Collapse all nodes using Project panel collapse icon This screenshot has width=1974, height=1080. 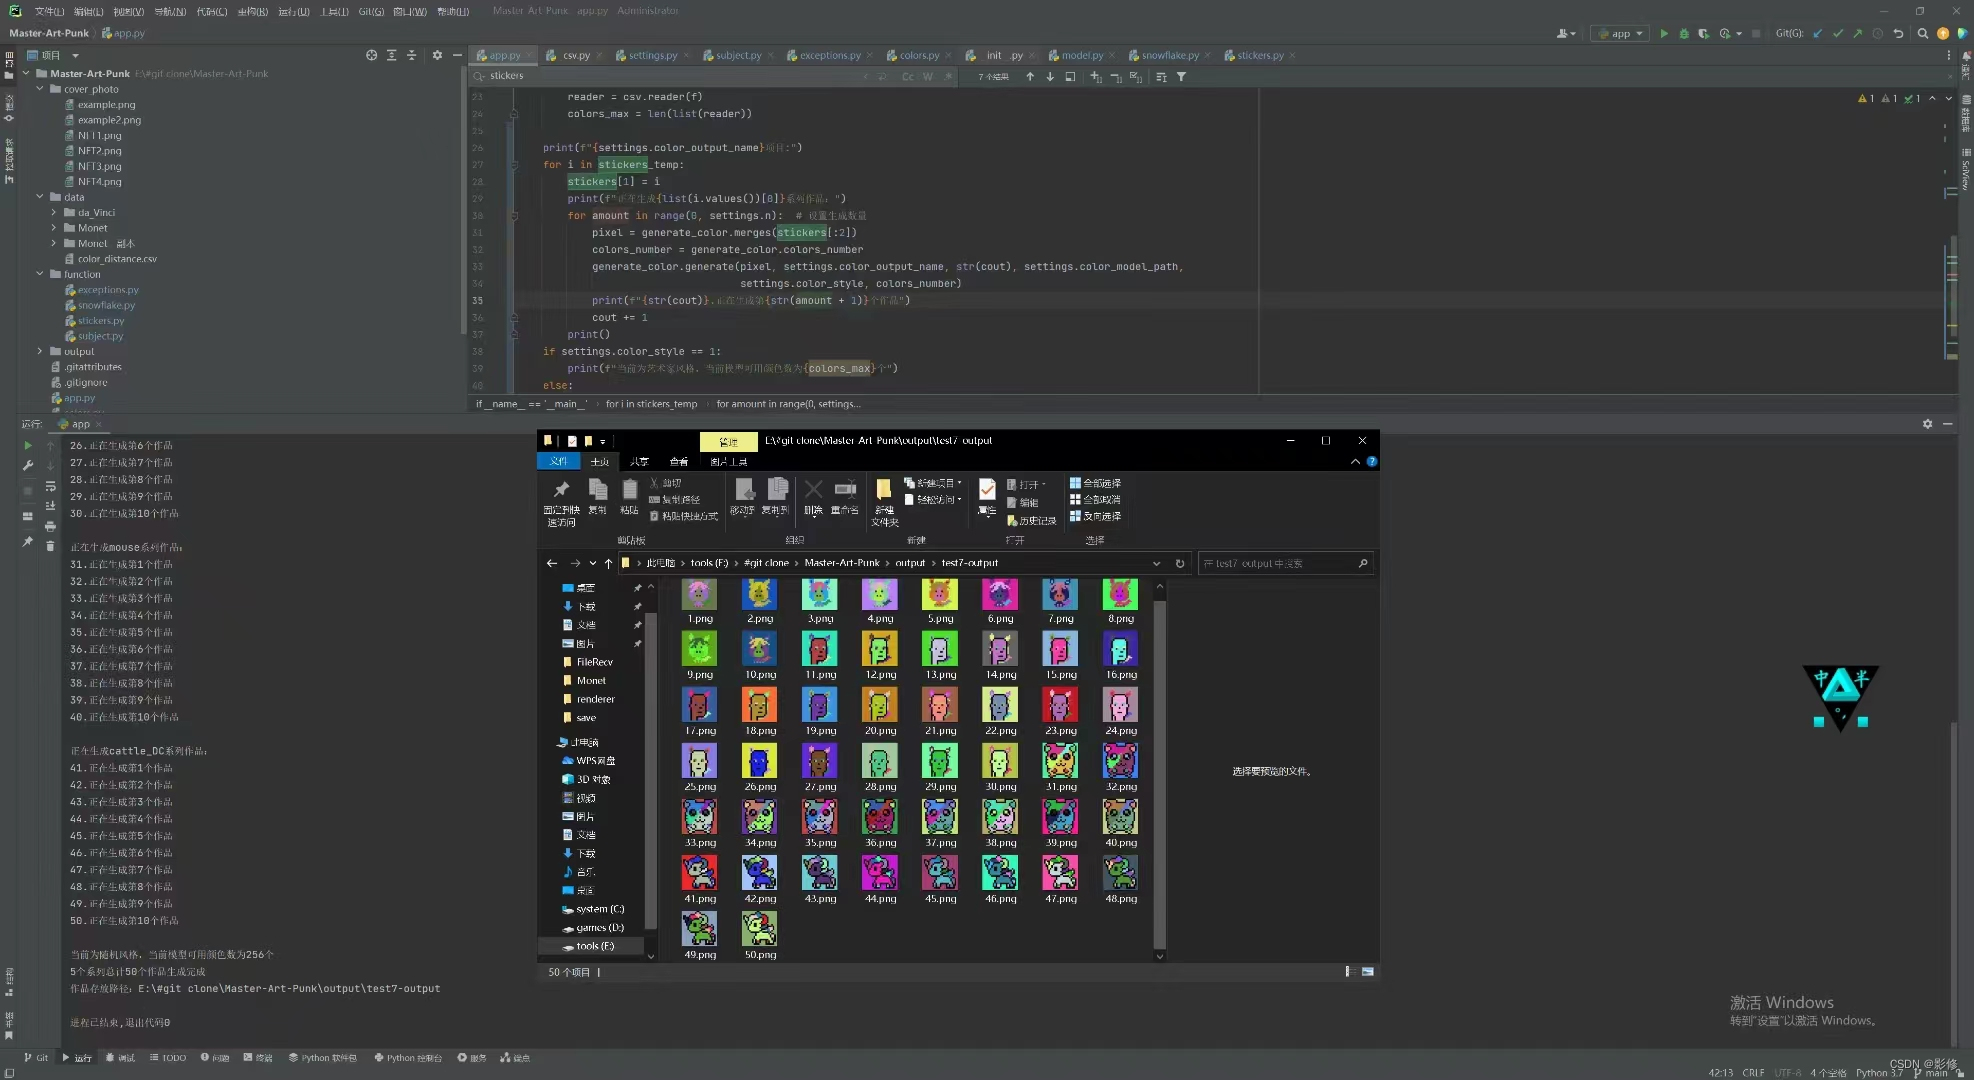coord(412,55)
